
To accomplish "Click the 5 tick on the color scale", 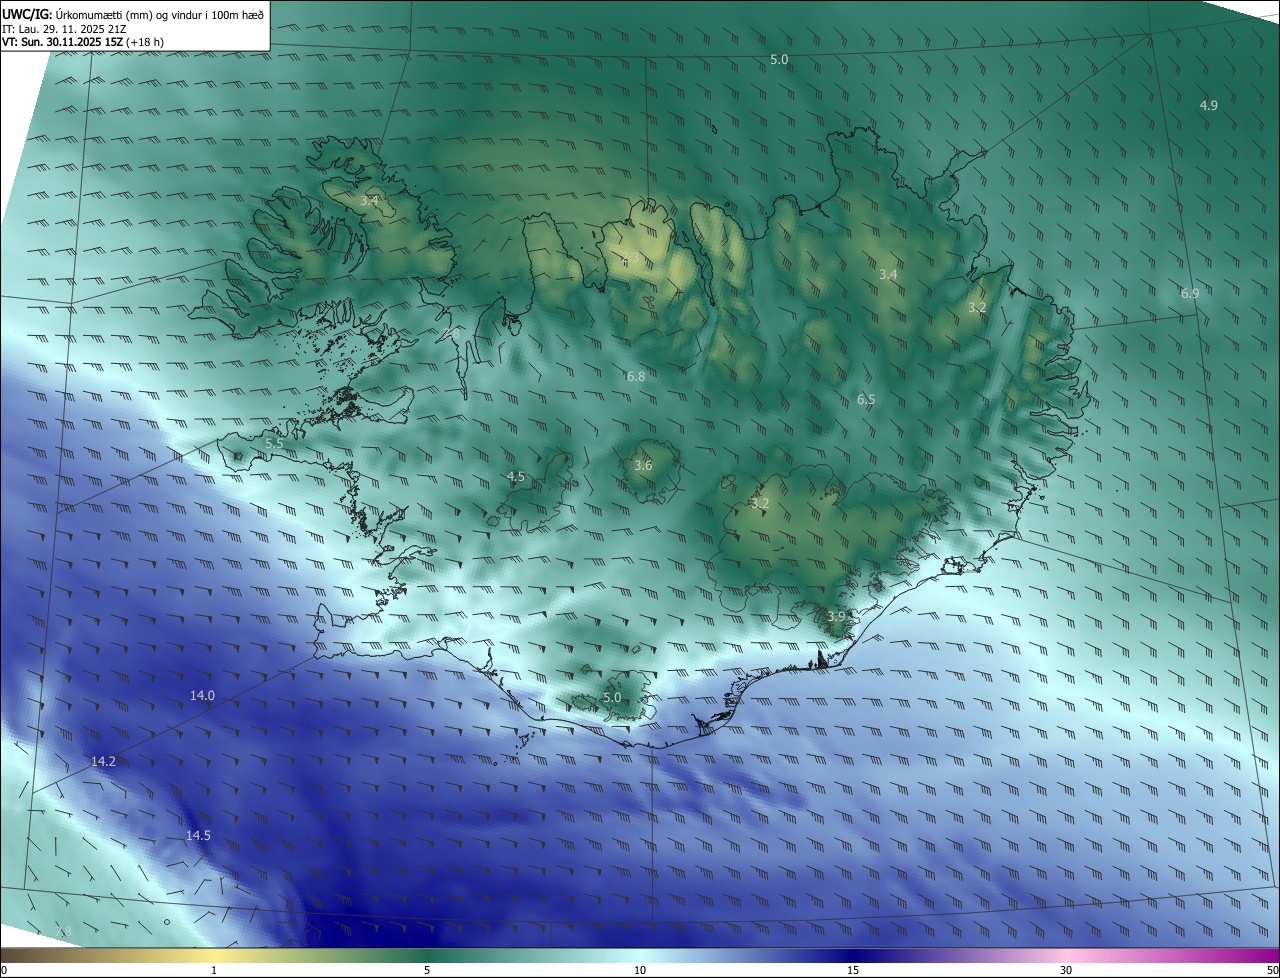I will tap(427, 970).
